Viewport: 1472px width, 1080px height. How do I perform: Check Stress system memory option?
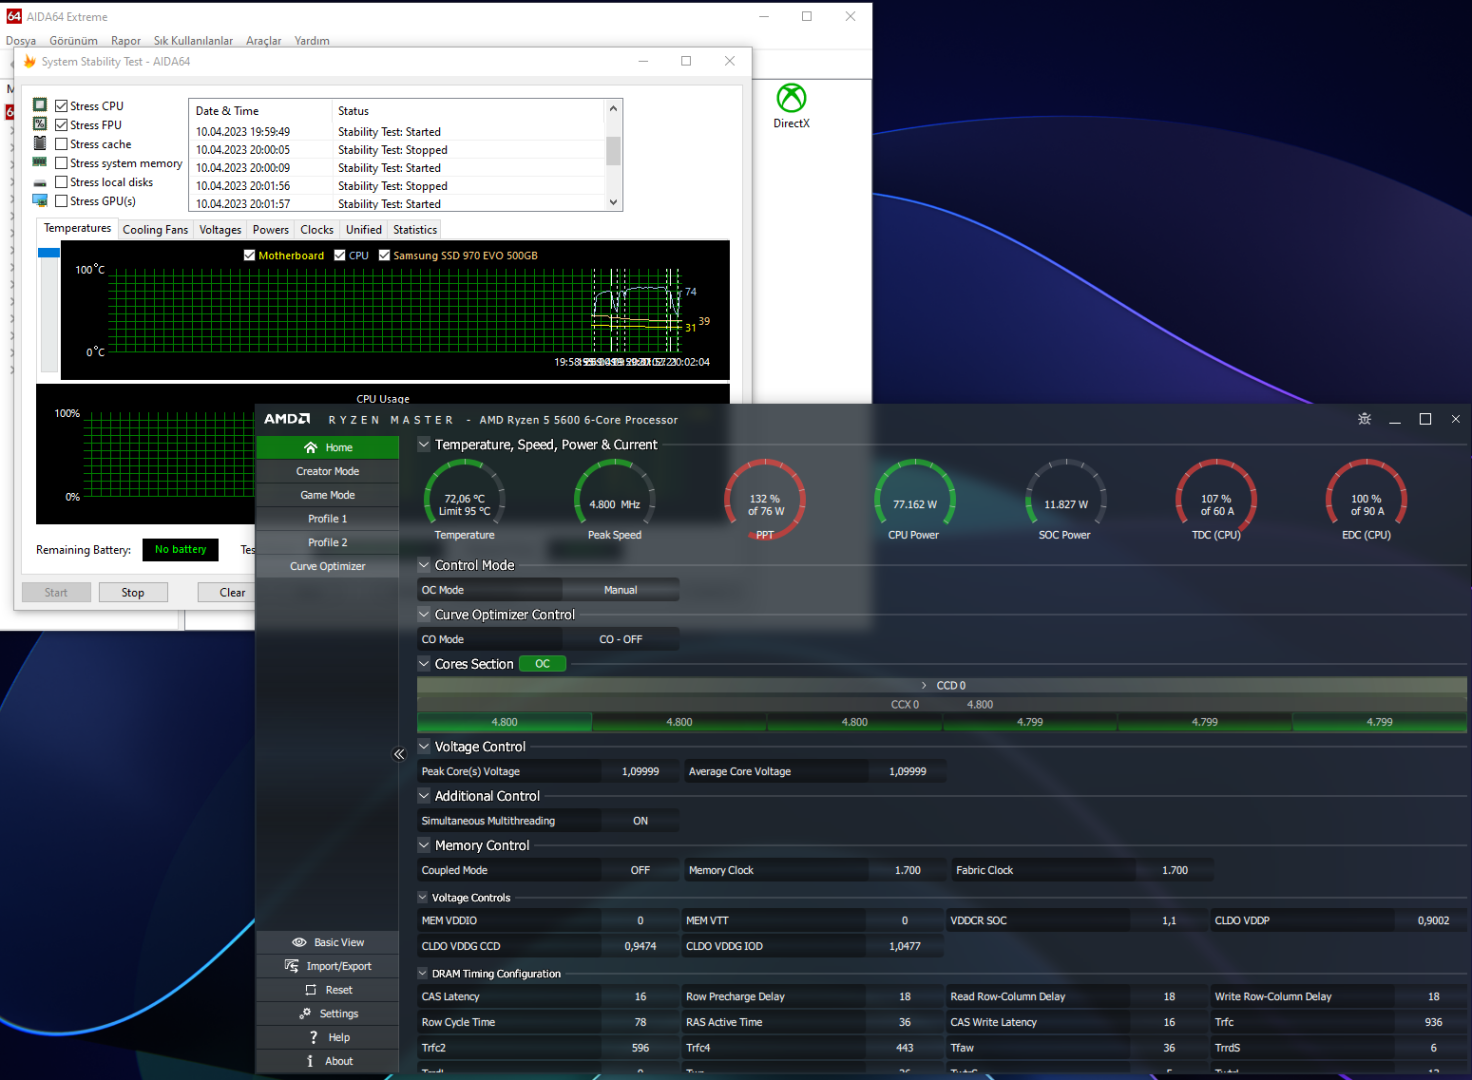tap(61, 163)
